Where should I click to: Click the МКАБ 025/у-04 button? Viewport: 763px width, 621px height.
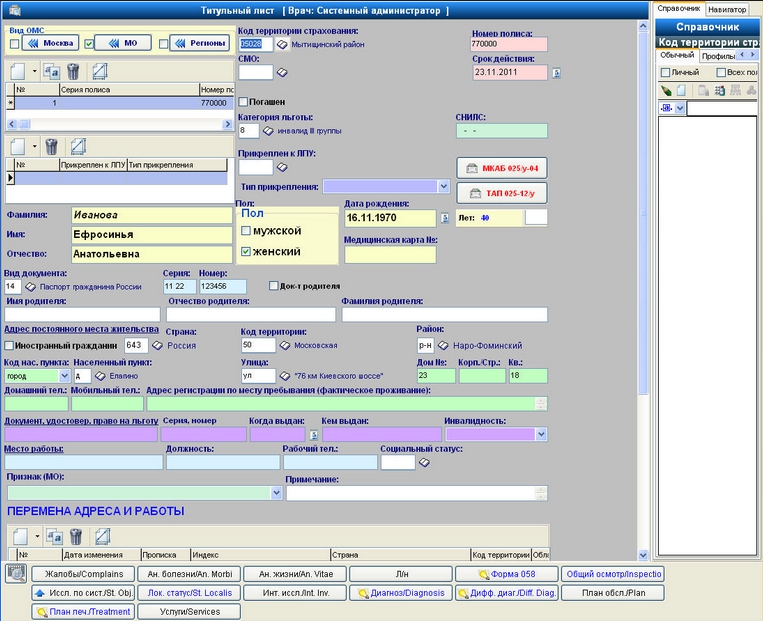(x=500, y=168)
